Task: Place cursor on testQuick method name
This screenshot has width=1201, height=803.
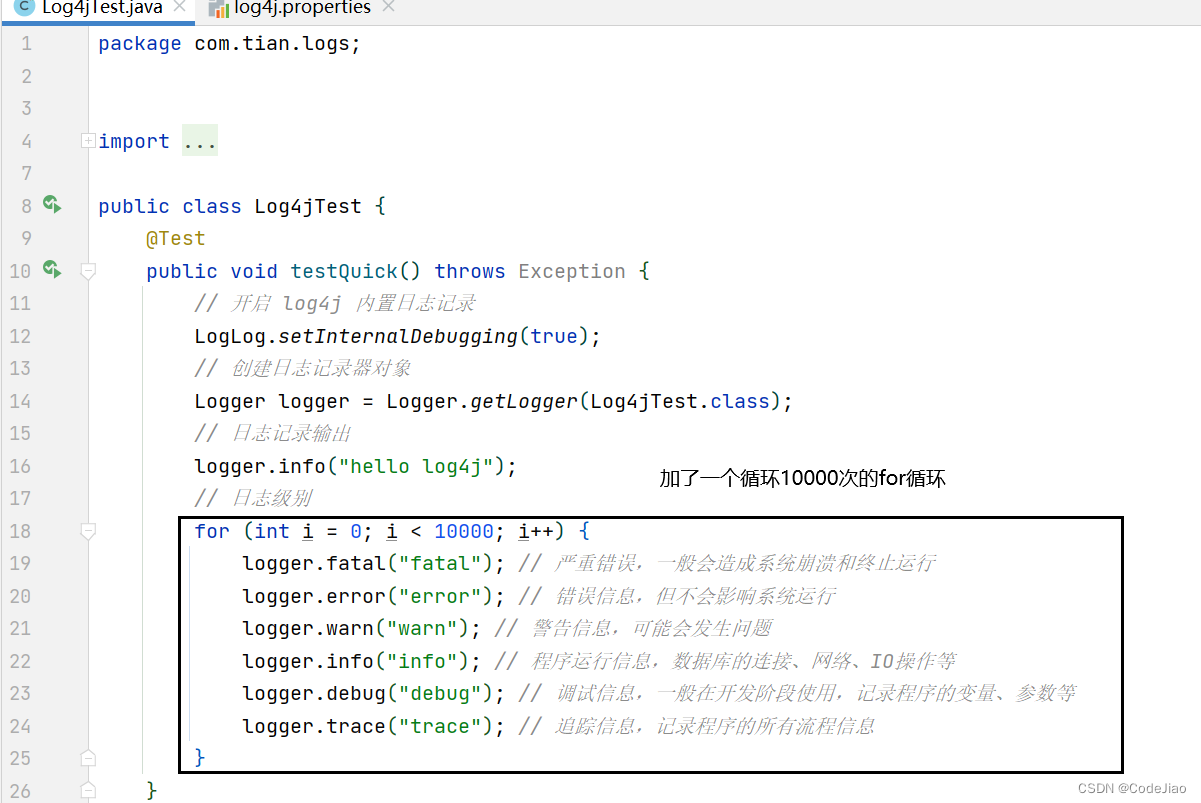Action: [344, 271]
